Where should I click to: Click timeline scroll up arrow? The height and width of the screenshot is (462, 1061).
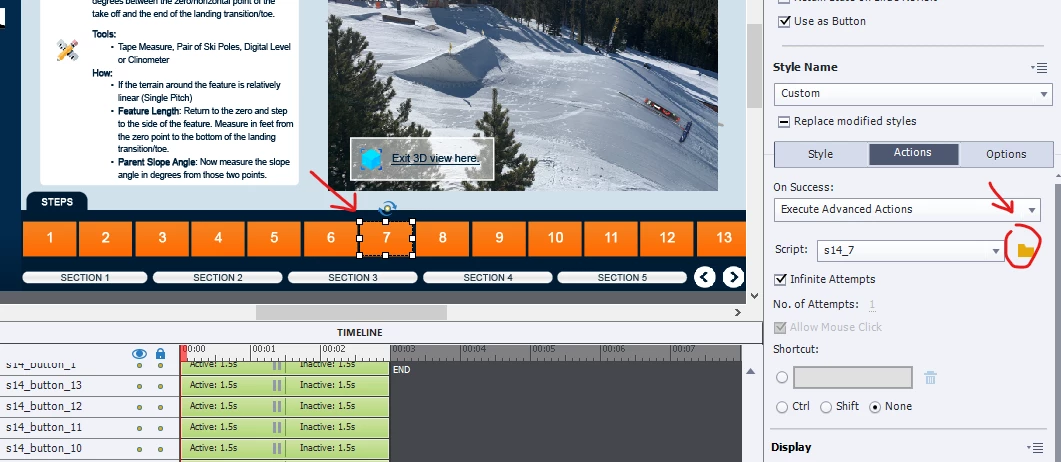pos(750,371)
